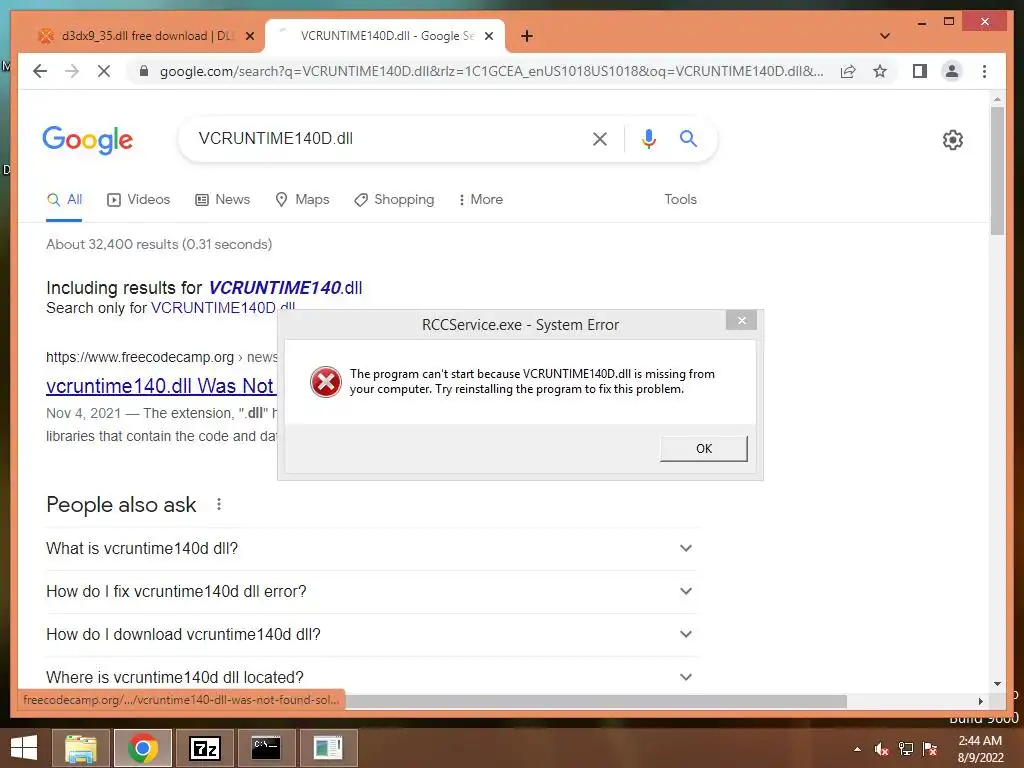Screen dimensions: 1024x768
Task: Click the red error icon in dialog
Action: [x=325, y=382]
